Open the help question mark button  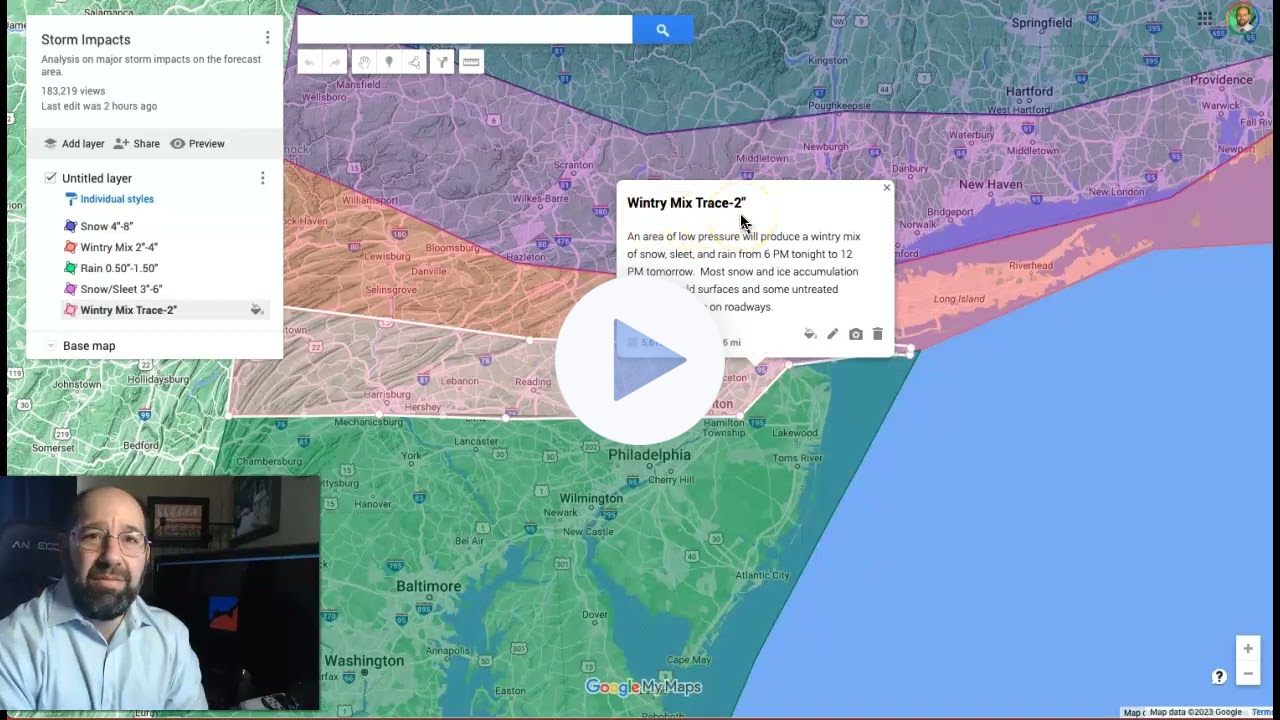1219,676
